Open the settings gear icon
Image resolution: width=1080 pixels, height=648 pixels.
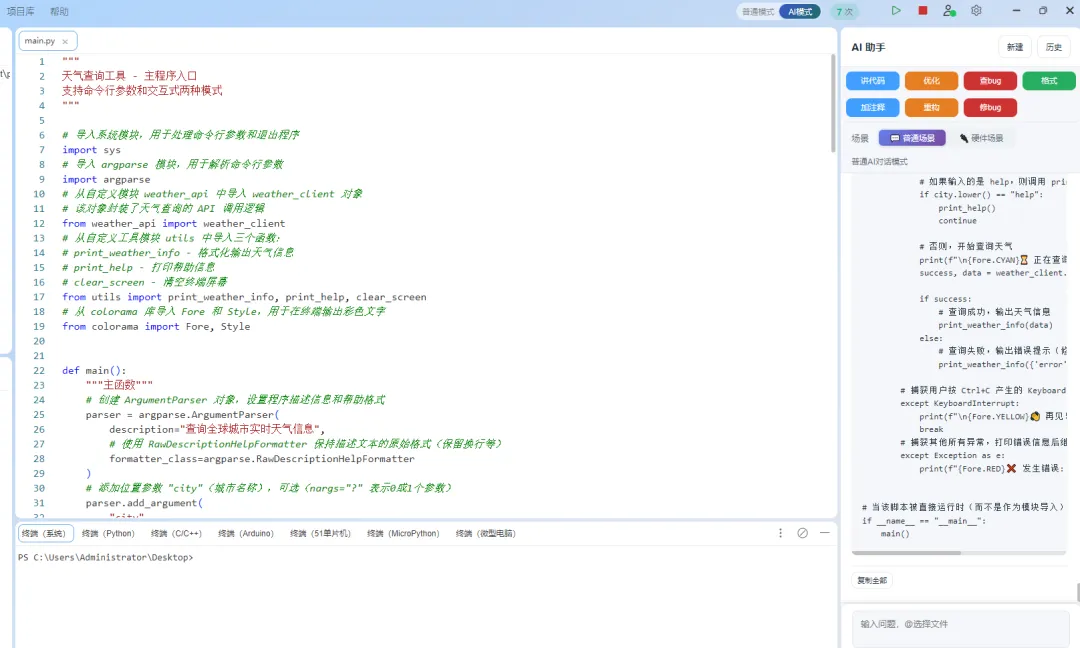point(976,10)
